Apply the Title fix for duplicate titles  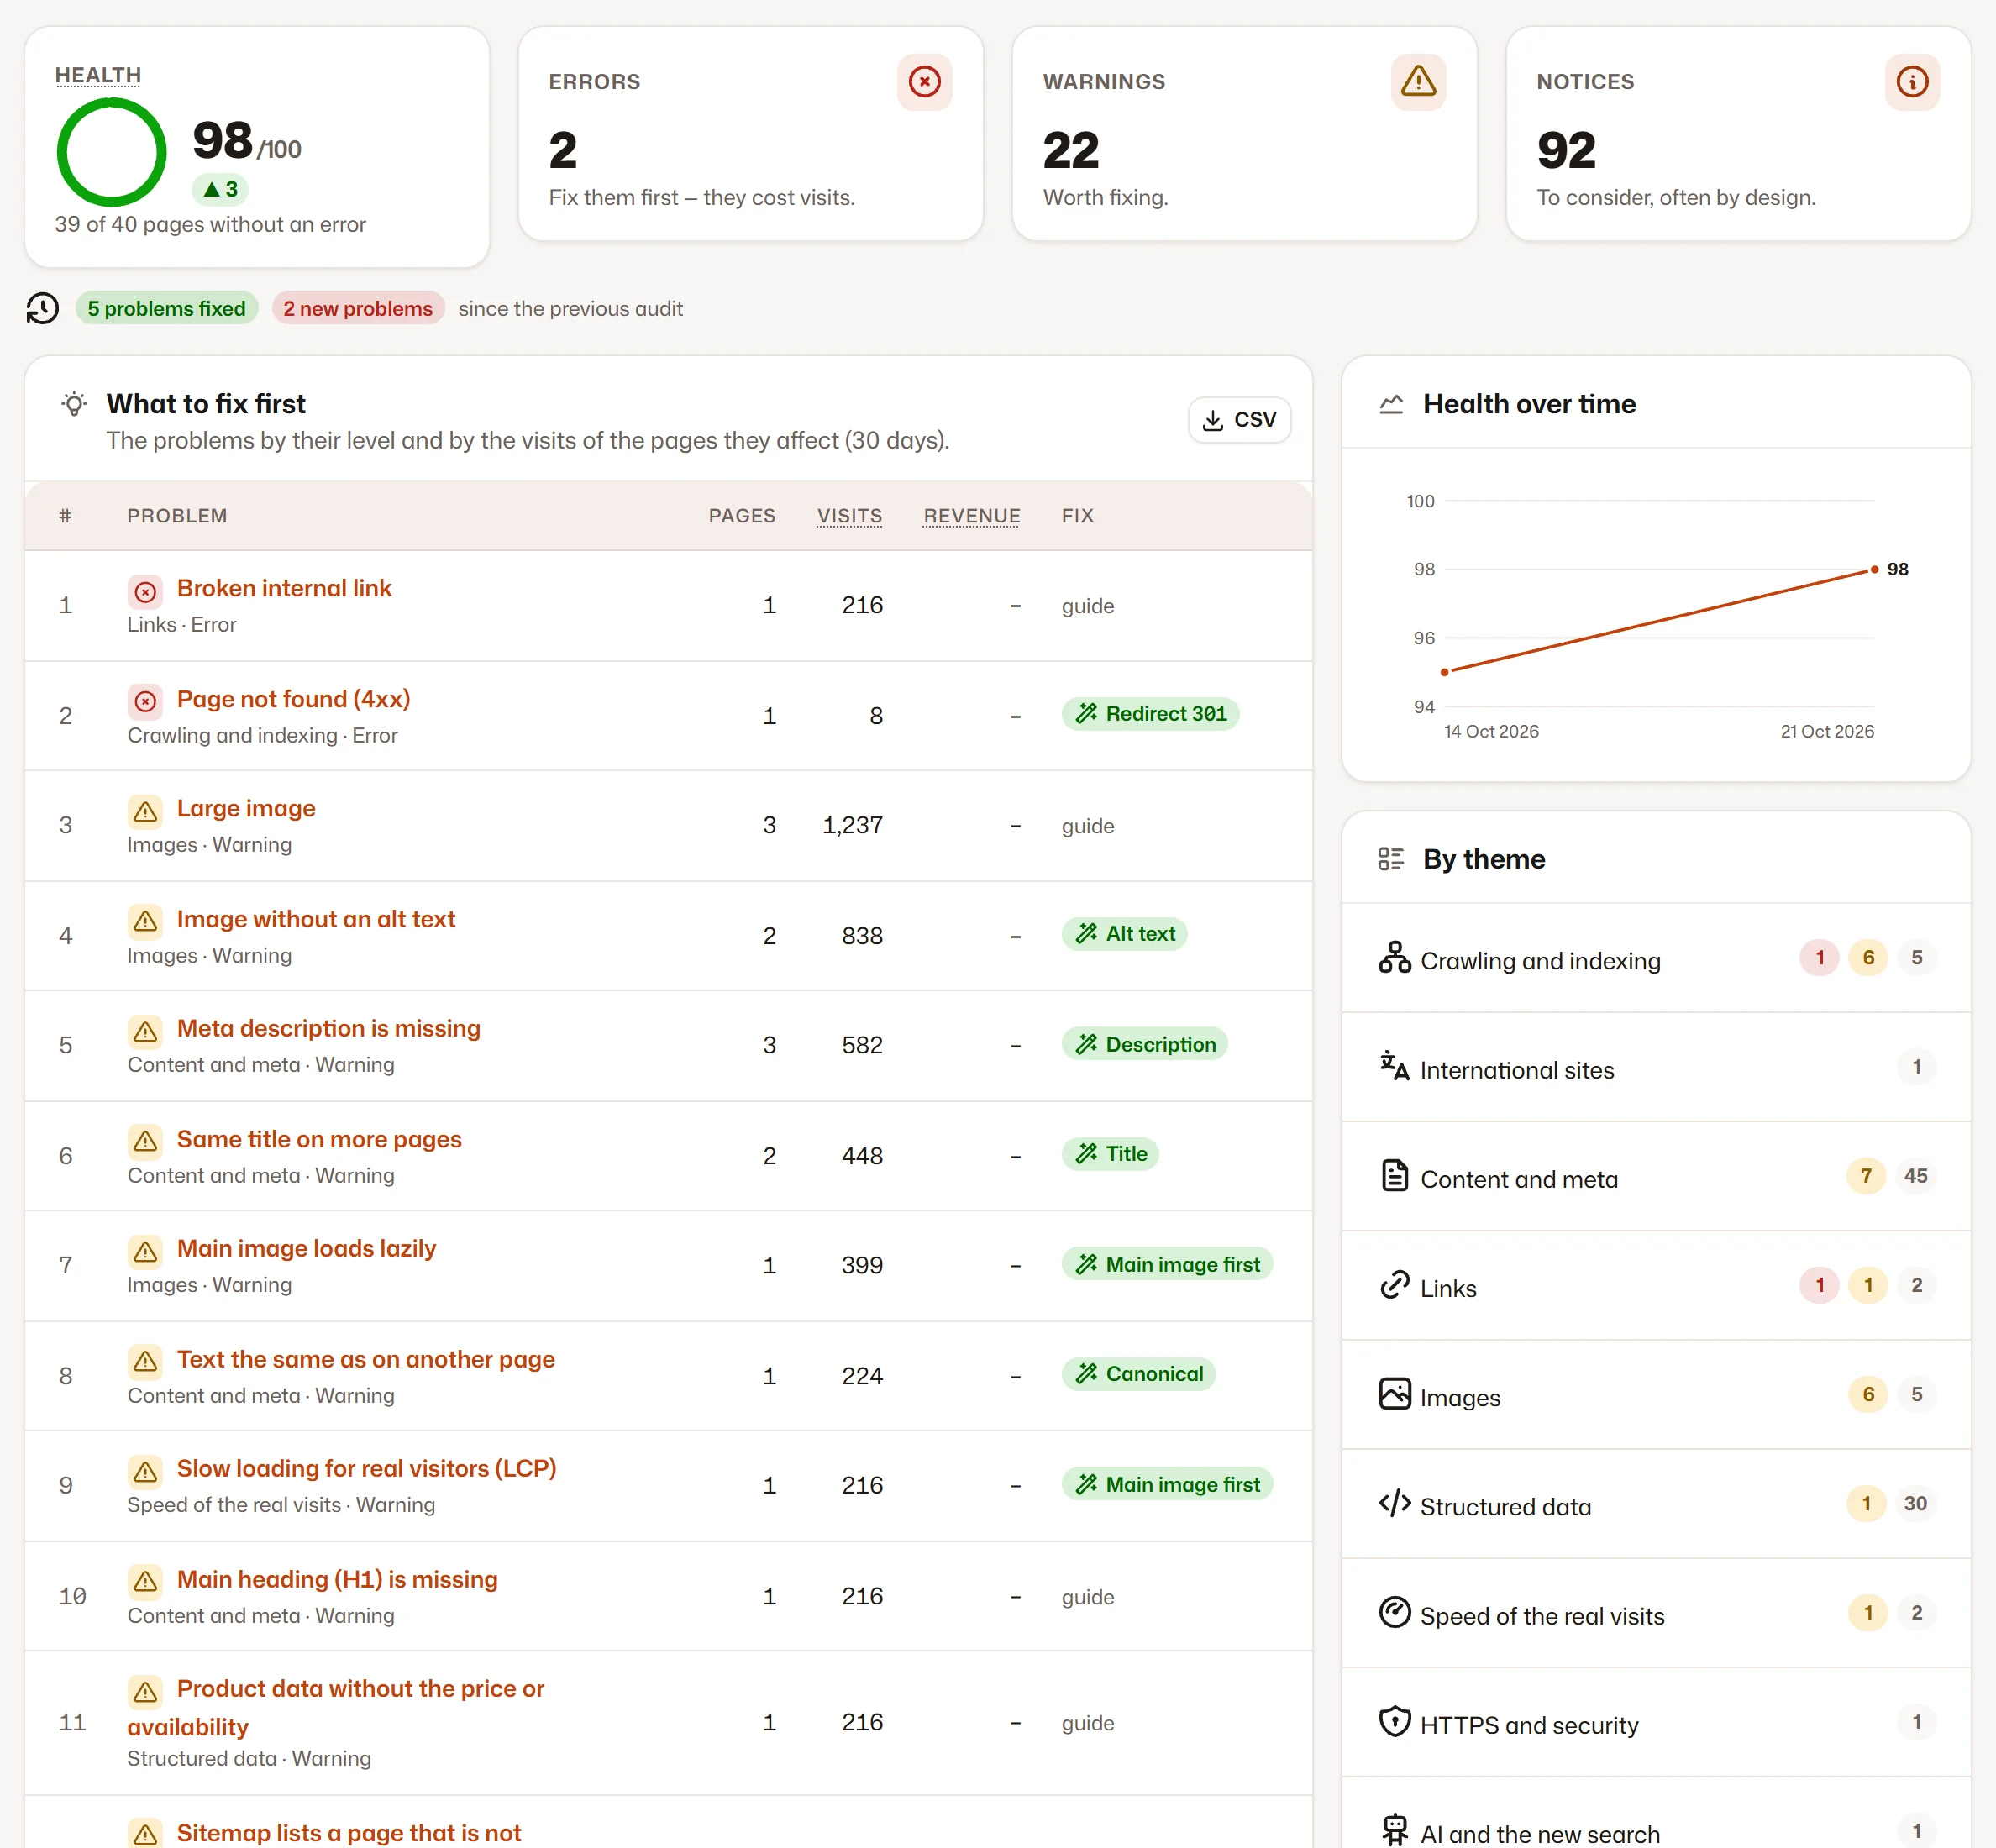pos(1110,1154)
